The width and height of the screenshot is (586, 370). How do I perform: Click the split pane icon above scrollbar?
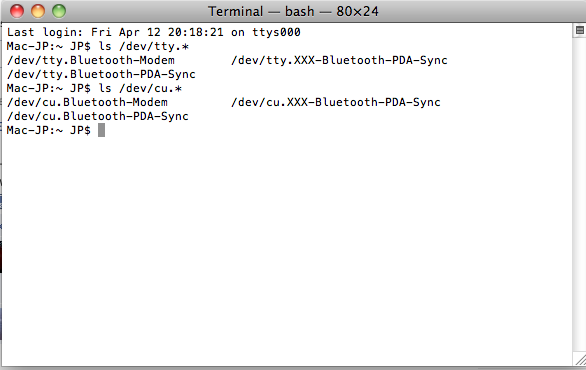point(580,30)
